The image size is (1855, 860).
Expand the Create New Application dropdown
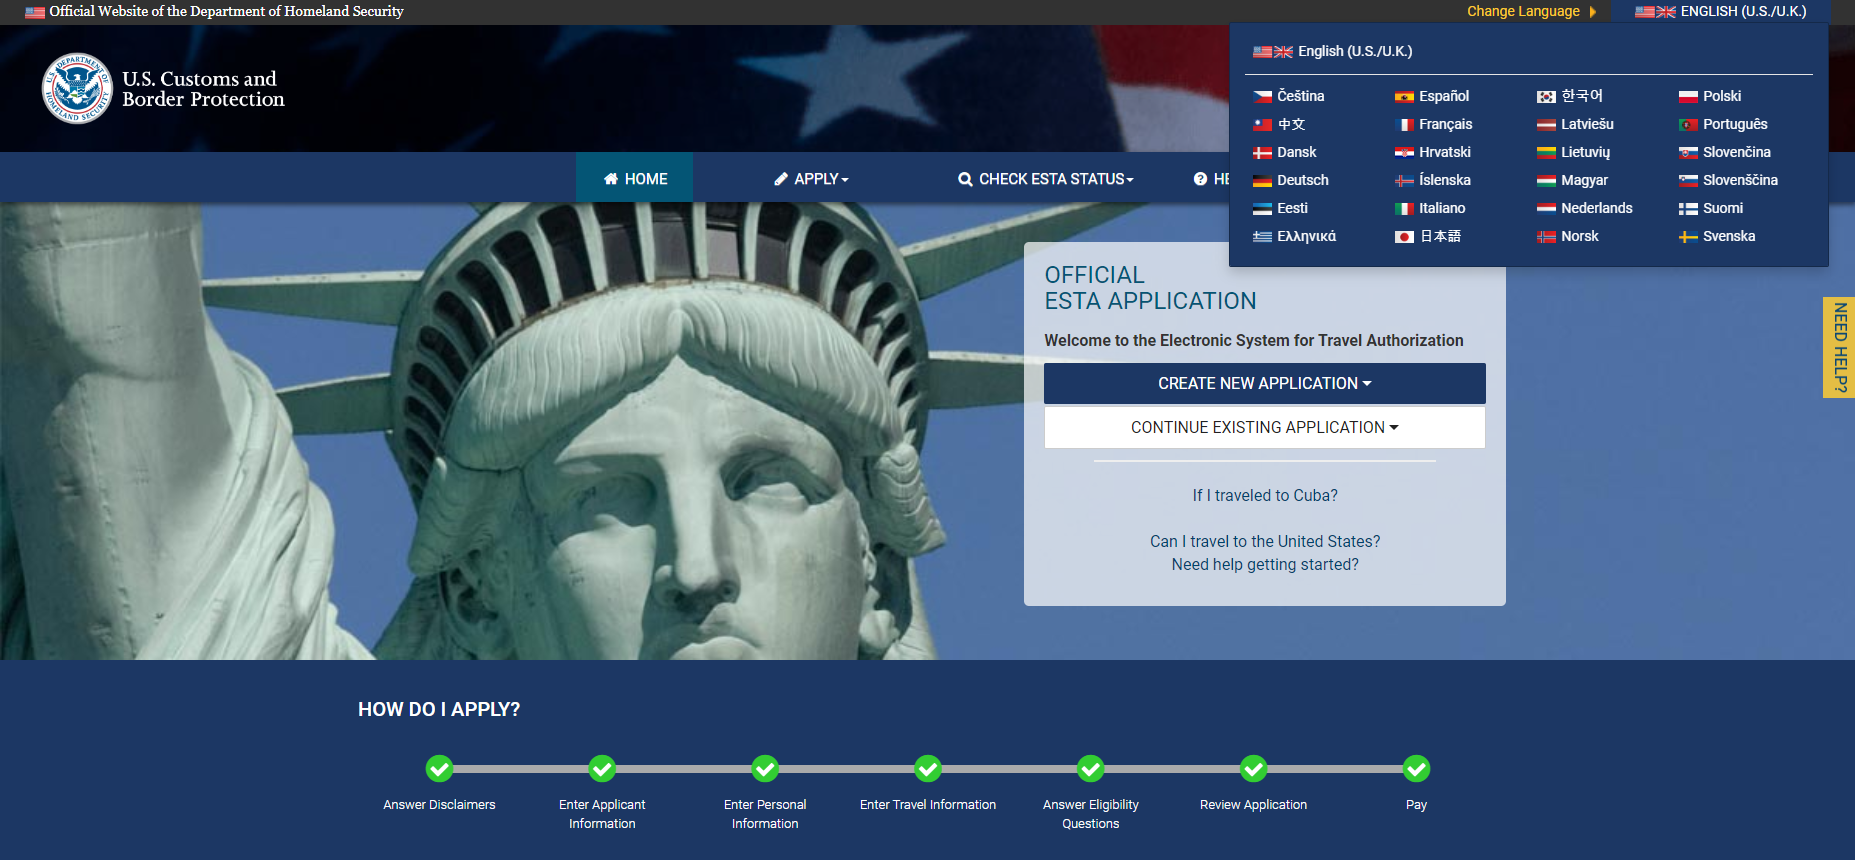(1264, 383)
